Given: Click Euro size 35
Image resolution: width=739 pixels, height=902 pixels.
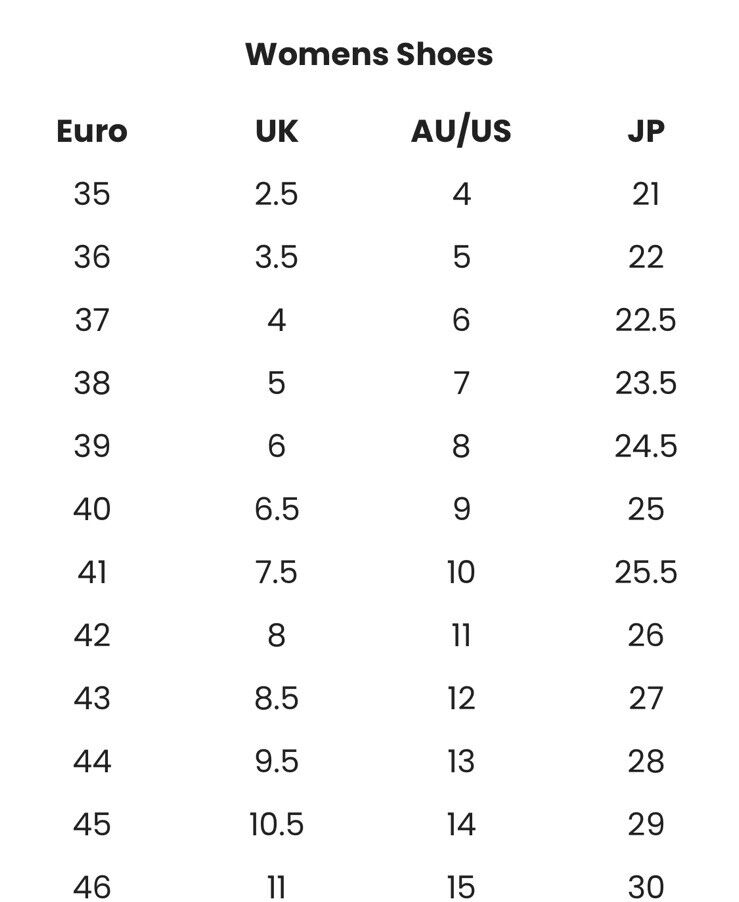Looking at the screenshot, I should [92, 194].
